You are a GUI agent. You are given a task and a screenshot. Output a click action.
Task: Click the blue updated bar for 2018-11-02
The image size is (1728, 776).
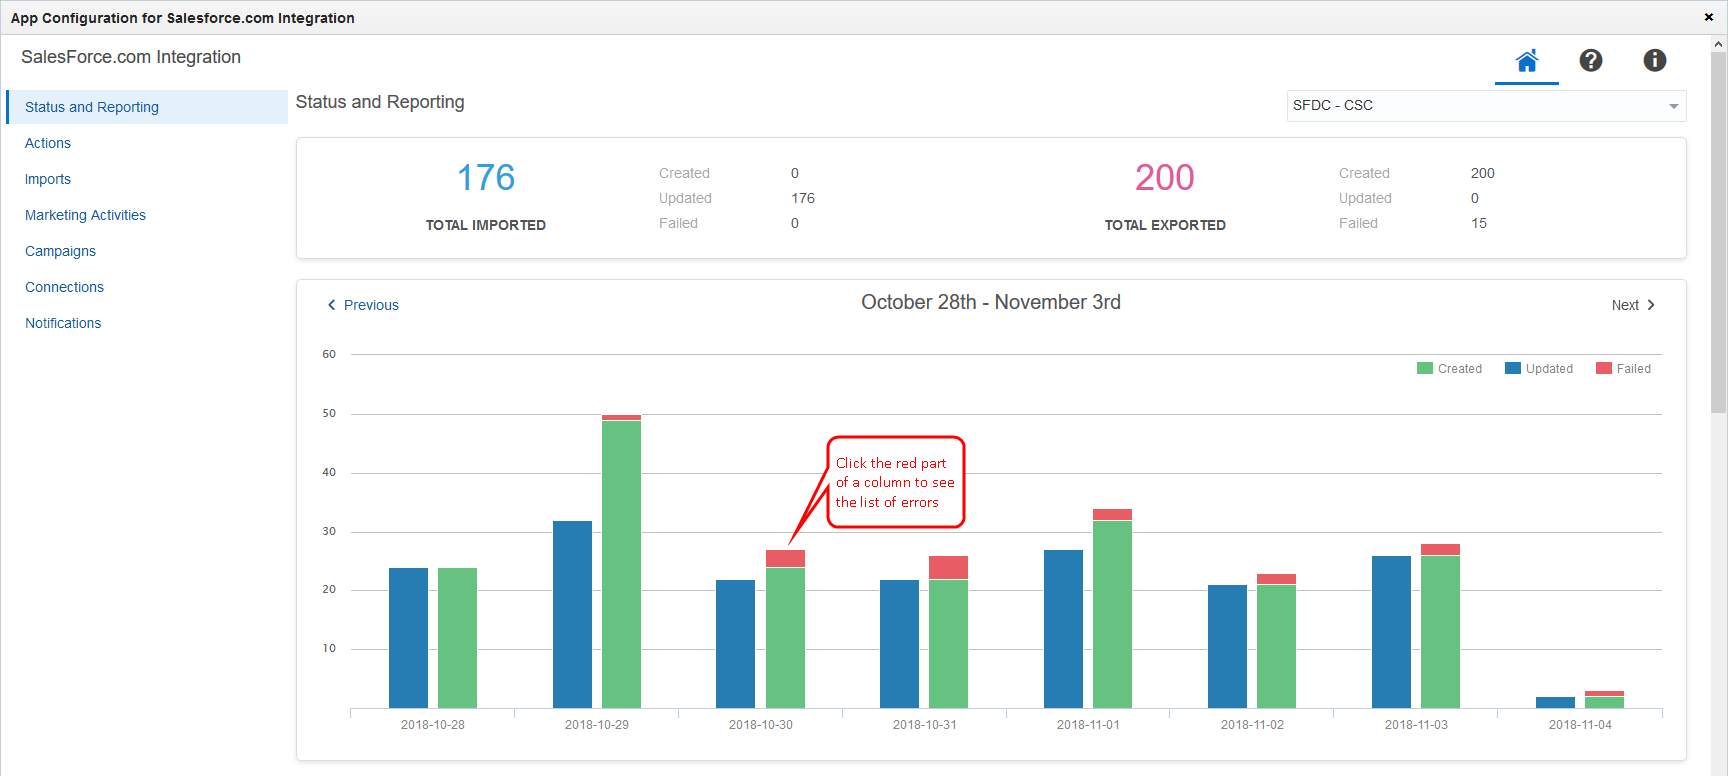1227,646
